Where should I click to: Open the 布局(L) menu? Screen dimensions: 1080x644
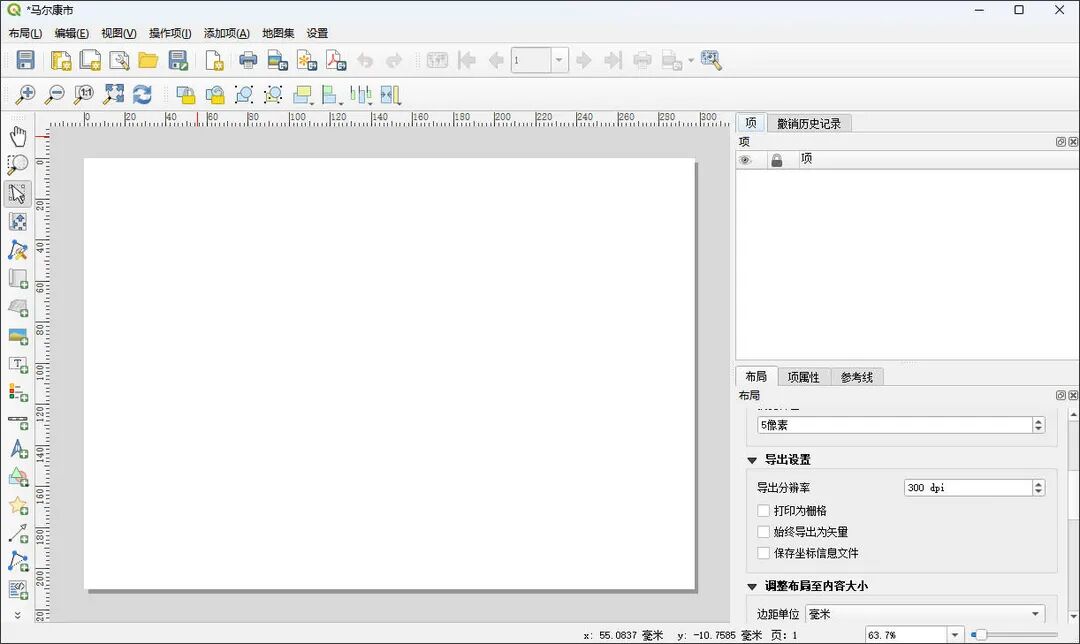tap(25, 33)
